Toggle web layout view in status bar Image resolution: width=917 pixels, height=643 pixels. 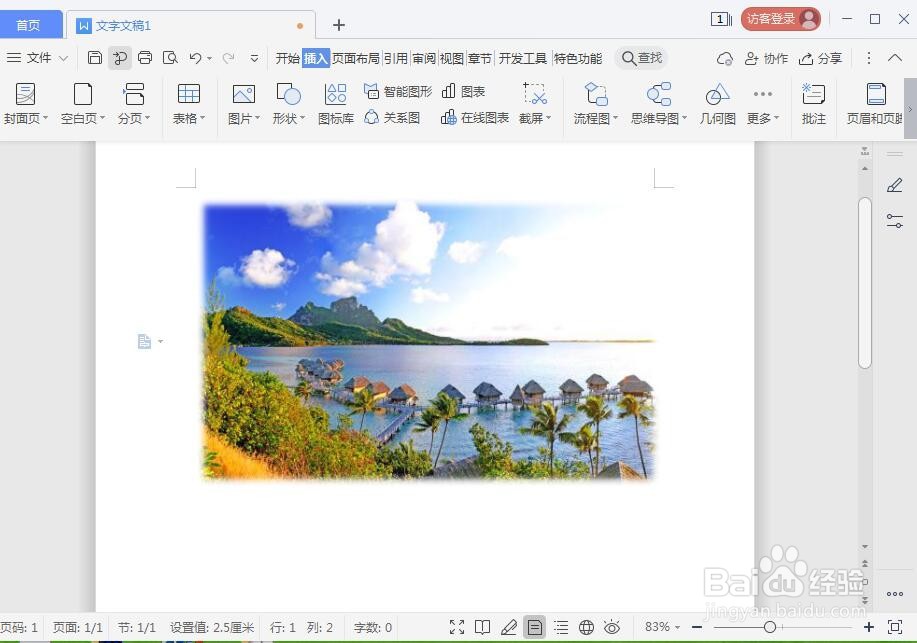[586, 627]
